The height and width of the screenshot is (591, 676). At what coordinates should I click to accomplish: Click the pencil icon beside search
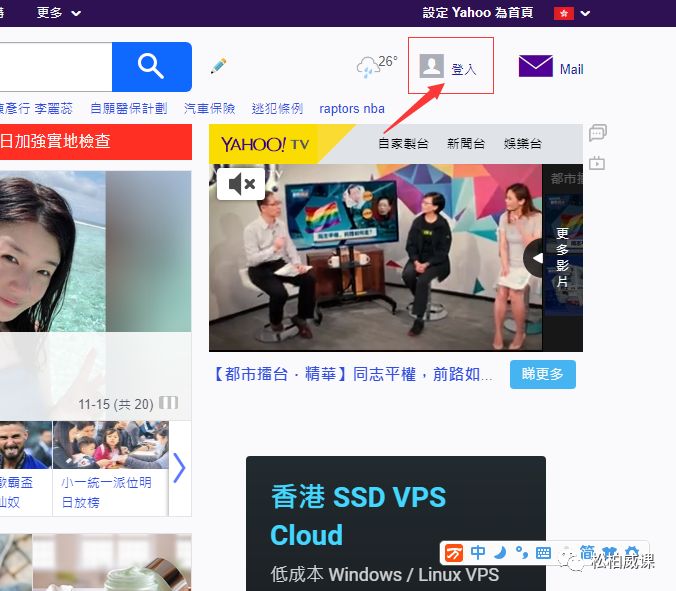pyautogui.click(x=218, y=66)
